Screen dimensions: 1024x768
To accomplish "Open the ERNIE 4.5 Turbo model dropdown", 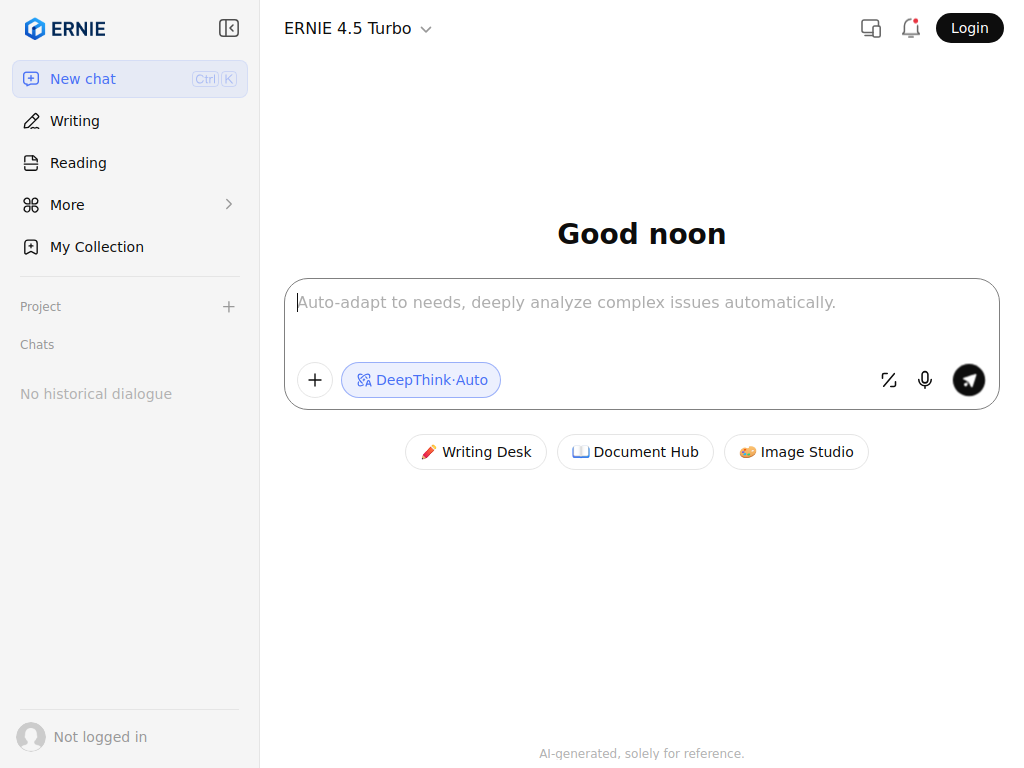I will [357, 29].
